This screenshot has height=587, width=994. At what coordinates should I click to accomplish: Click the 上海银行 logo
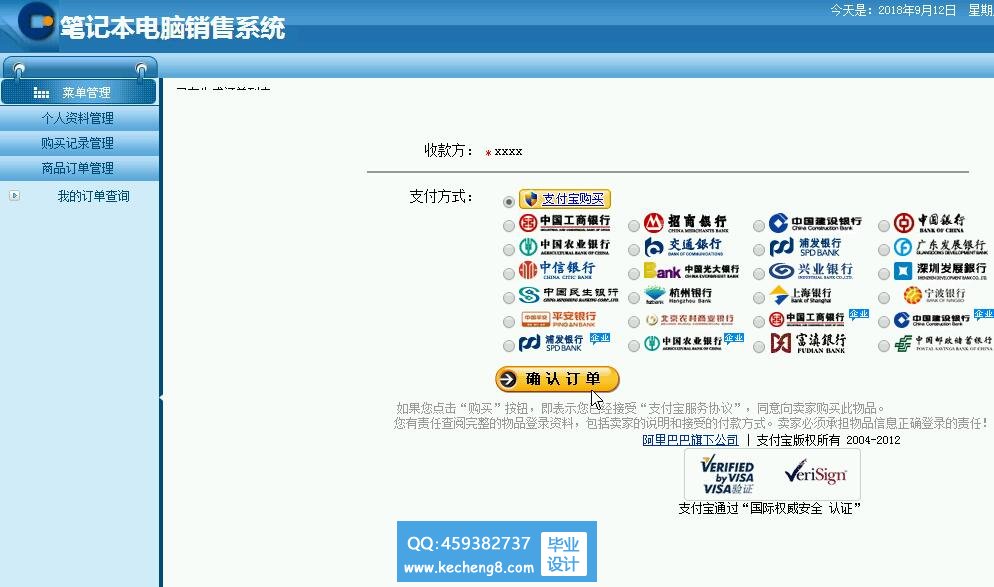point(800,295)
